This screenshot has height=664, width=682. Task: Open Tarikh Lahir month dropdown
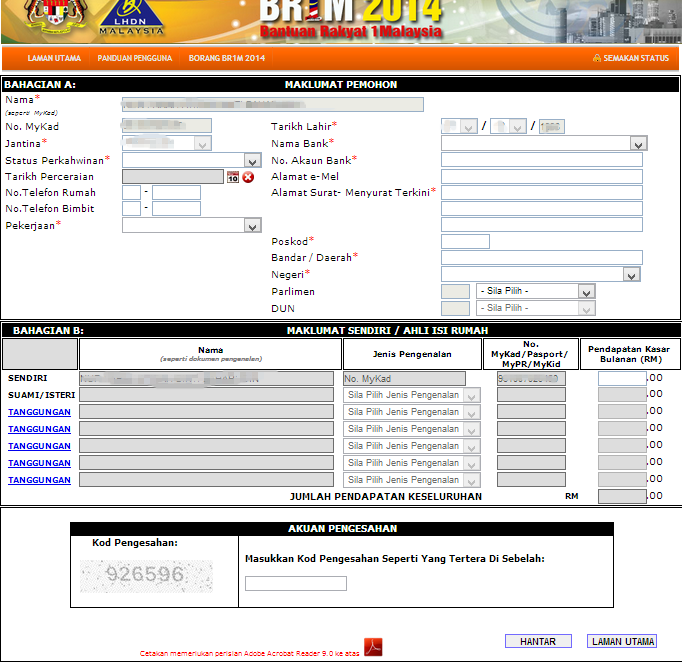pos(517,127)
